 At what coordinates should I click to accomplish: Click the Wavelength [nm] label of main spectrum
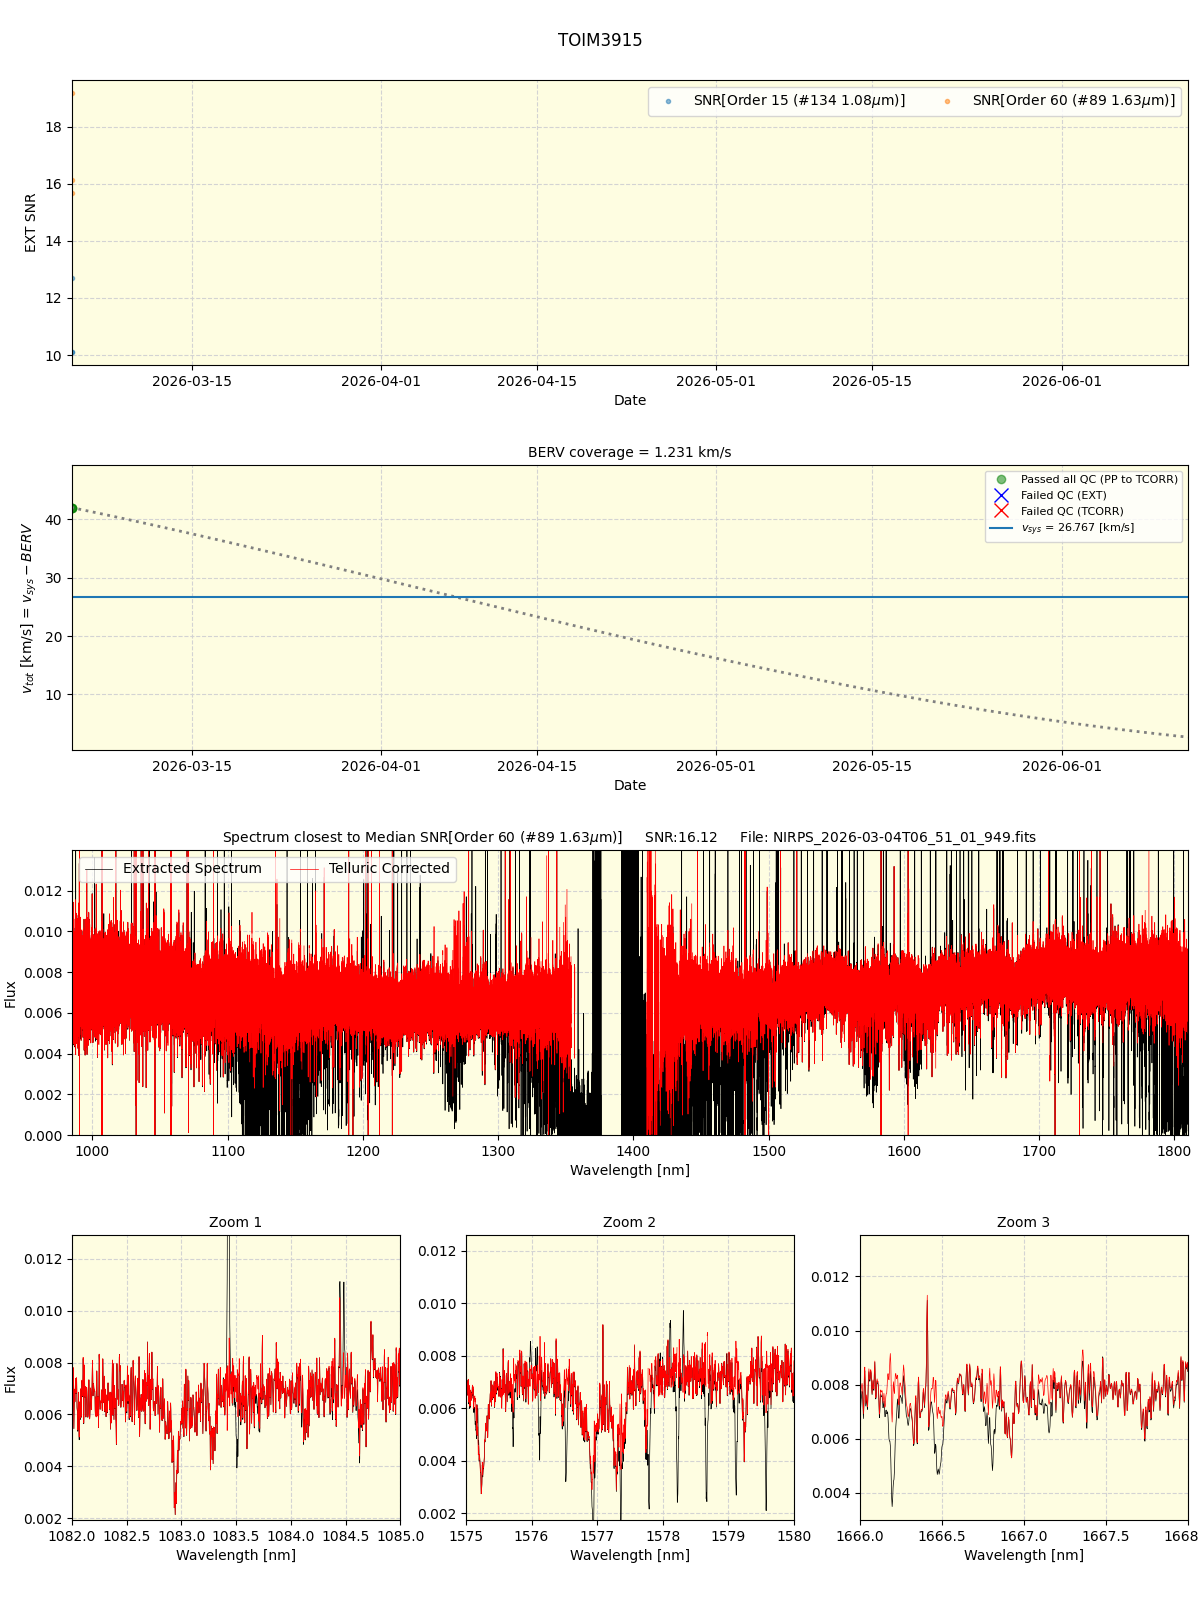630,1170
